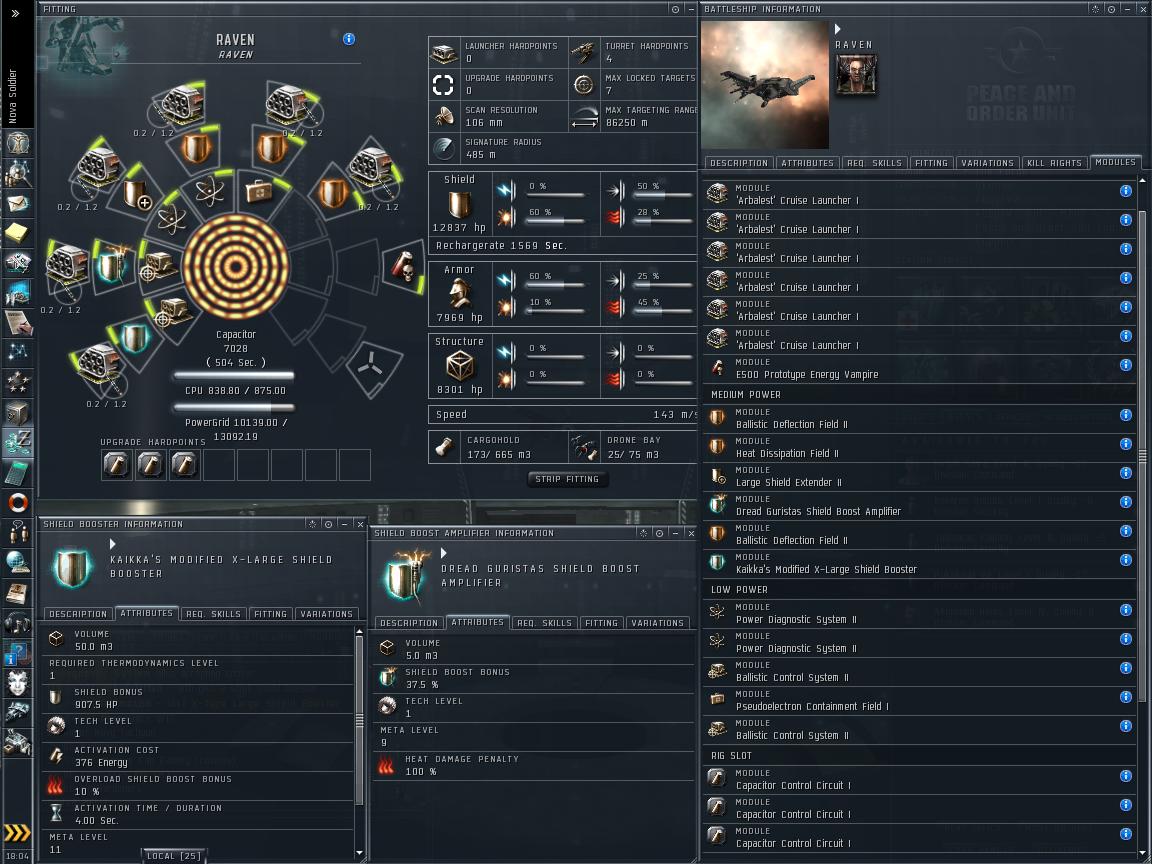This screenshot has height=864, width=1152.
Task: Open Fitting tab in Shield Booster Information
Action: (270, 613)
